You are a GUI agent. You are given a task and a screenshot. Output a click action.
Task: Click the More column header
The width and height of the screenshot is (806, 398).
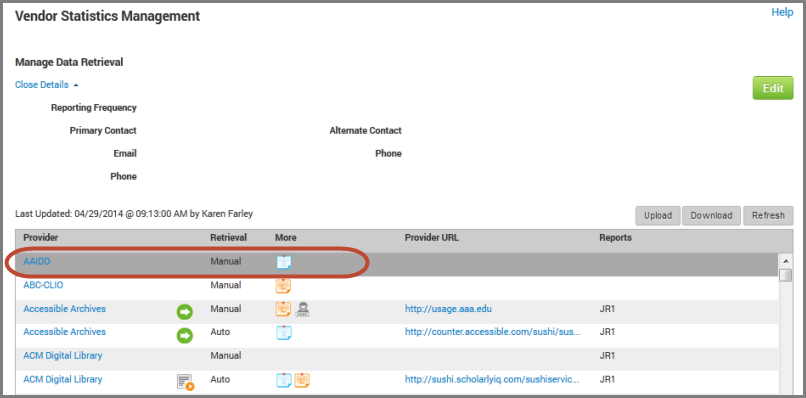tap(286, 238)
